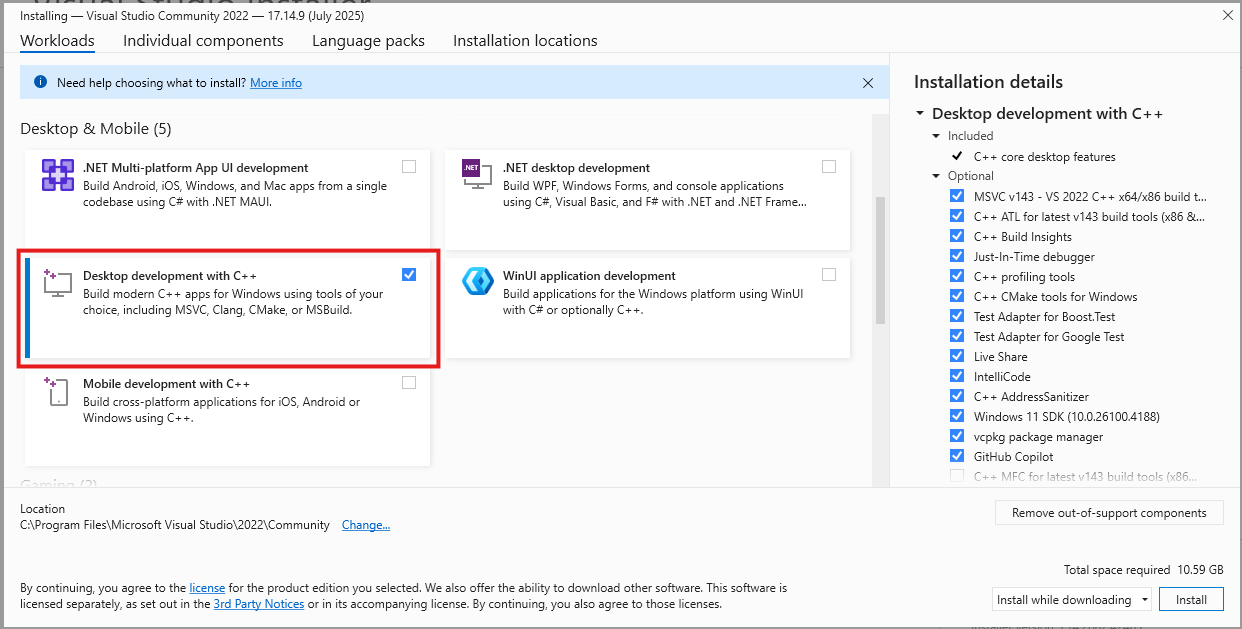Switch to Installation locations tab

pyautogui.click(x=525, y=41)
